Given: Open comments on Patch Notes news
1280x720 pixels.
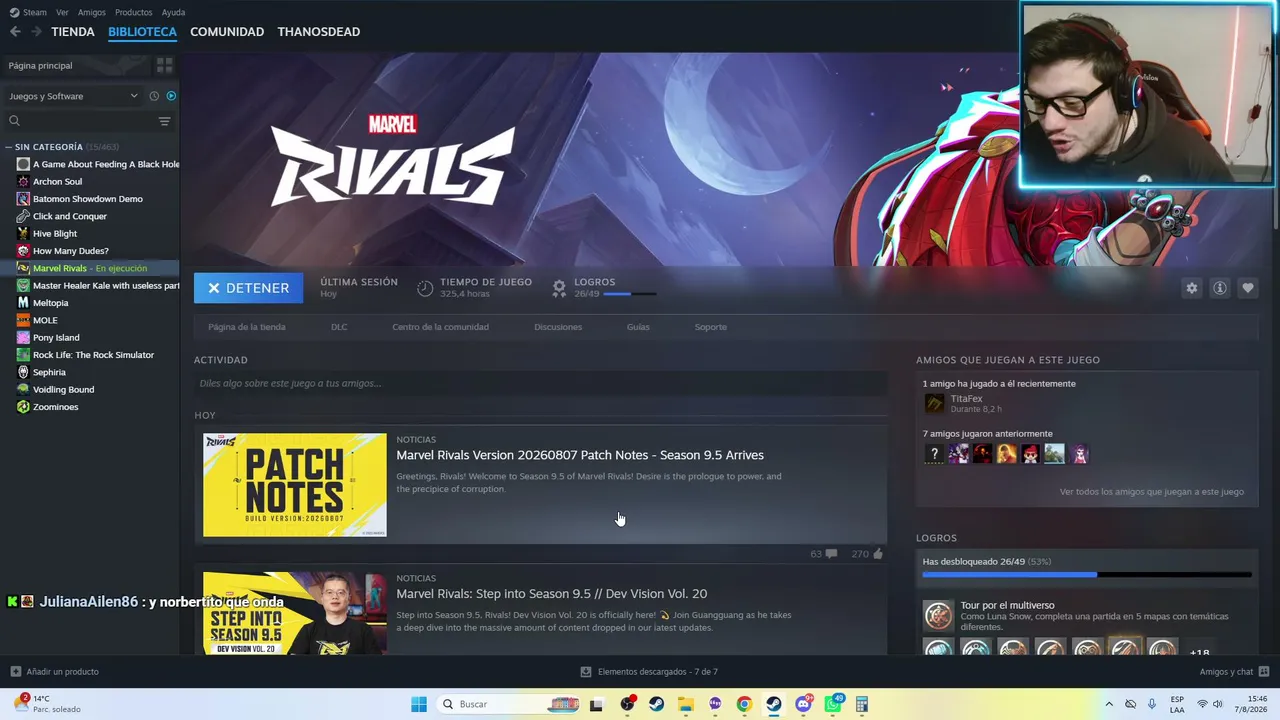Looking at the screenshot, I should click(x=823, y=554).
